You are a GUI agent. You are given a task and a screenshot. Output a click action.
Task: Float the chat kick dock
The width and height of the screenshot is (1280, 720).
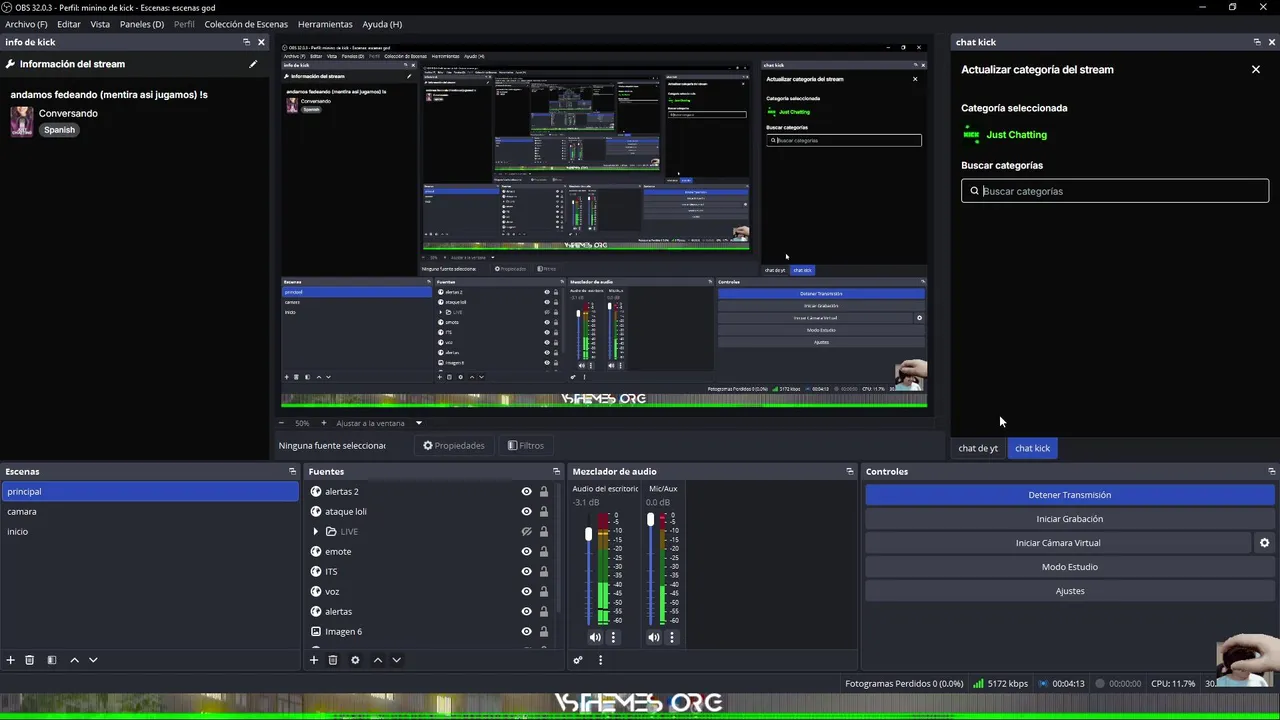(x=1257, y=42)
